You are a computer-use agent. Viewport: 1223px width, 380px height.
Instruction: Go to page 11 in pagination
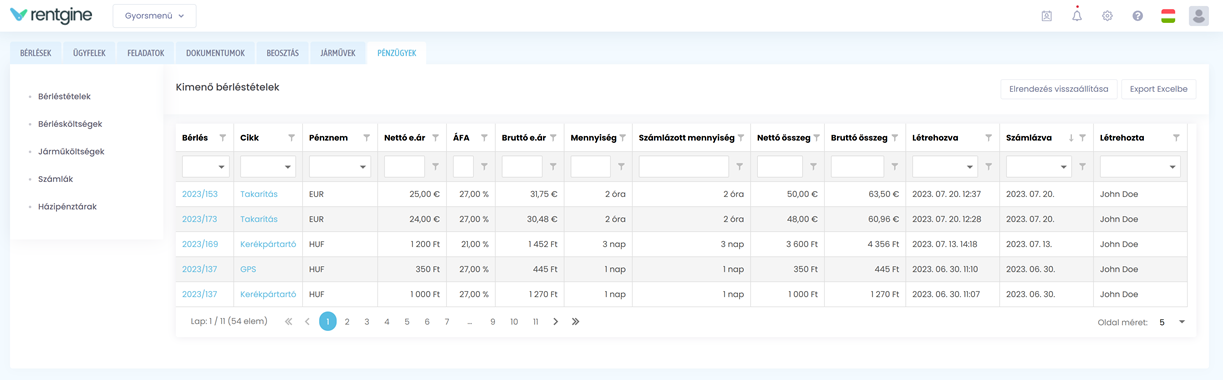535,322
